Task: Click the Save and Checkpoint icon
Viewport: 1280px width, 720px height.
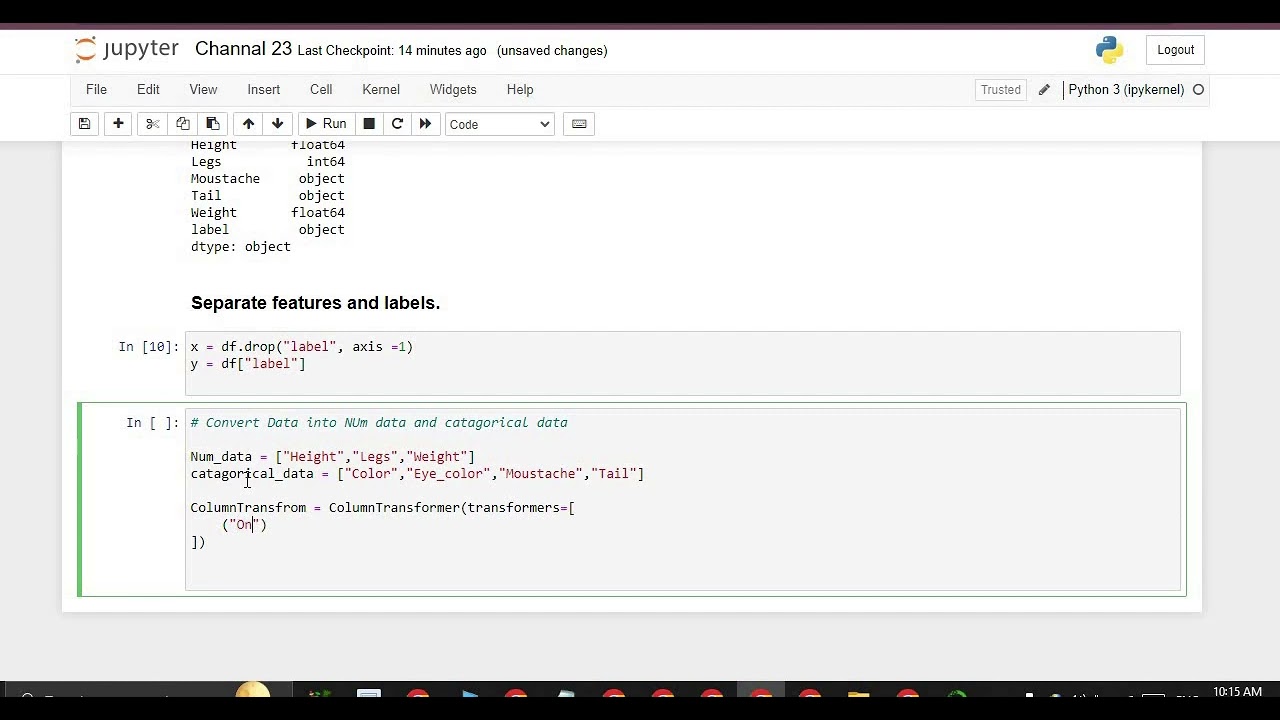Action: pos(85,124)
